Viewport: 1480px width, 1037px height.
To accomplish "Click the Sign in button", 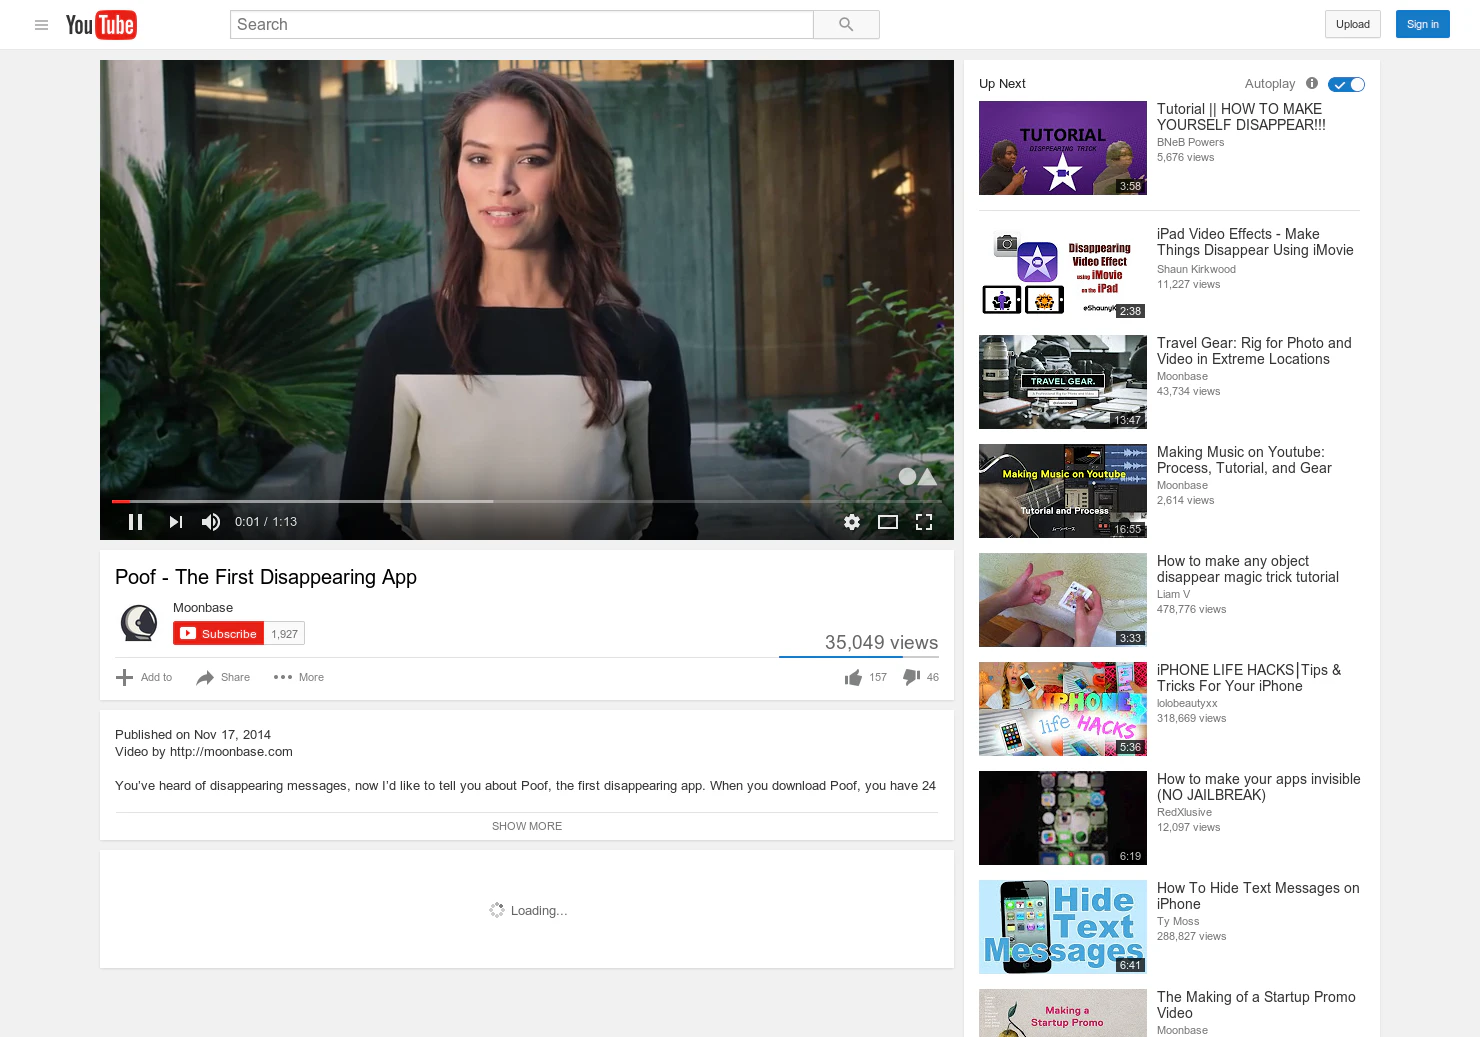I will coord(1422,25).
